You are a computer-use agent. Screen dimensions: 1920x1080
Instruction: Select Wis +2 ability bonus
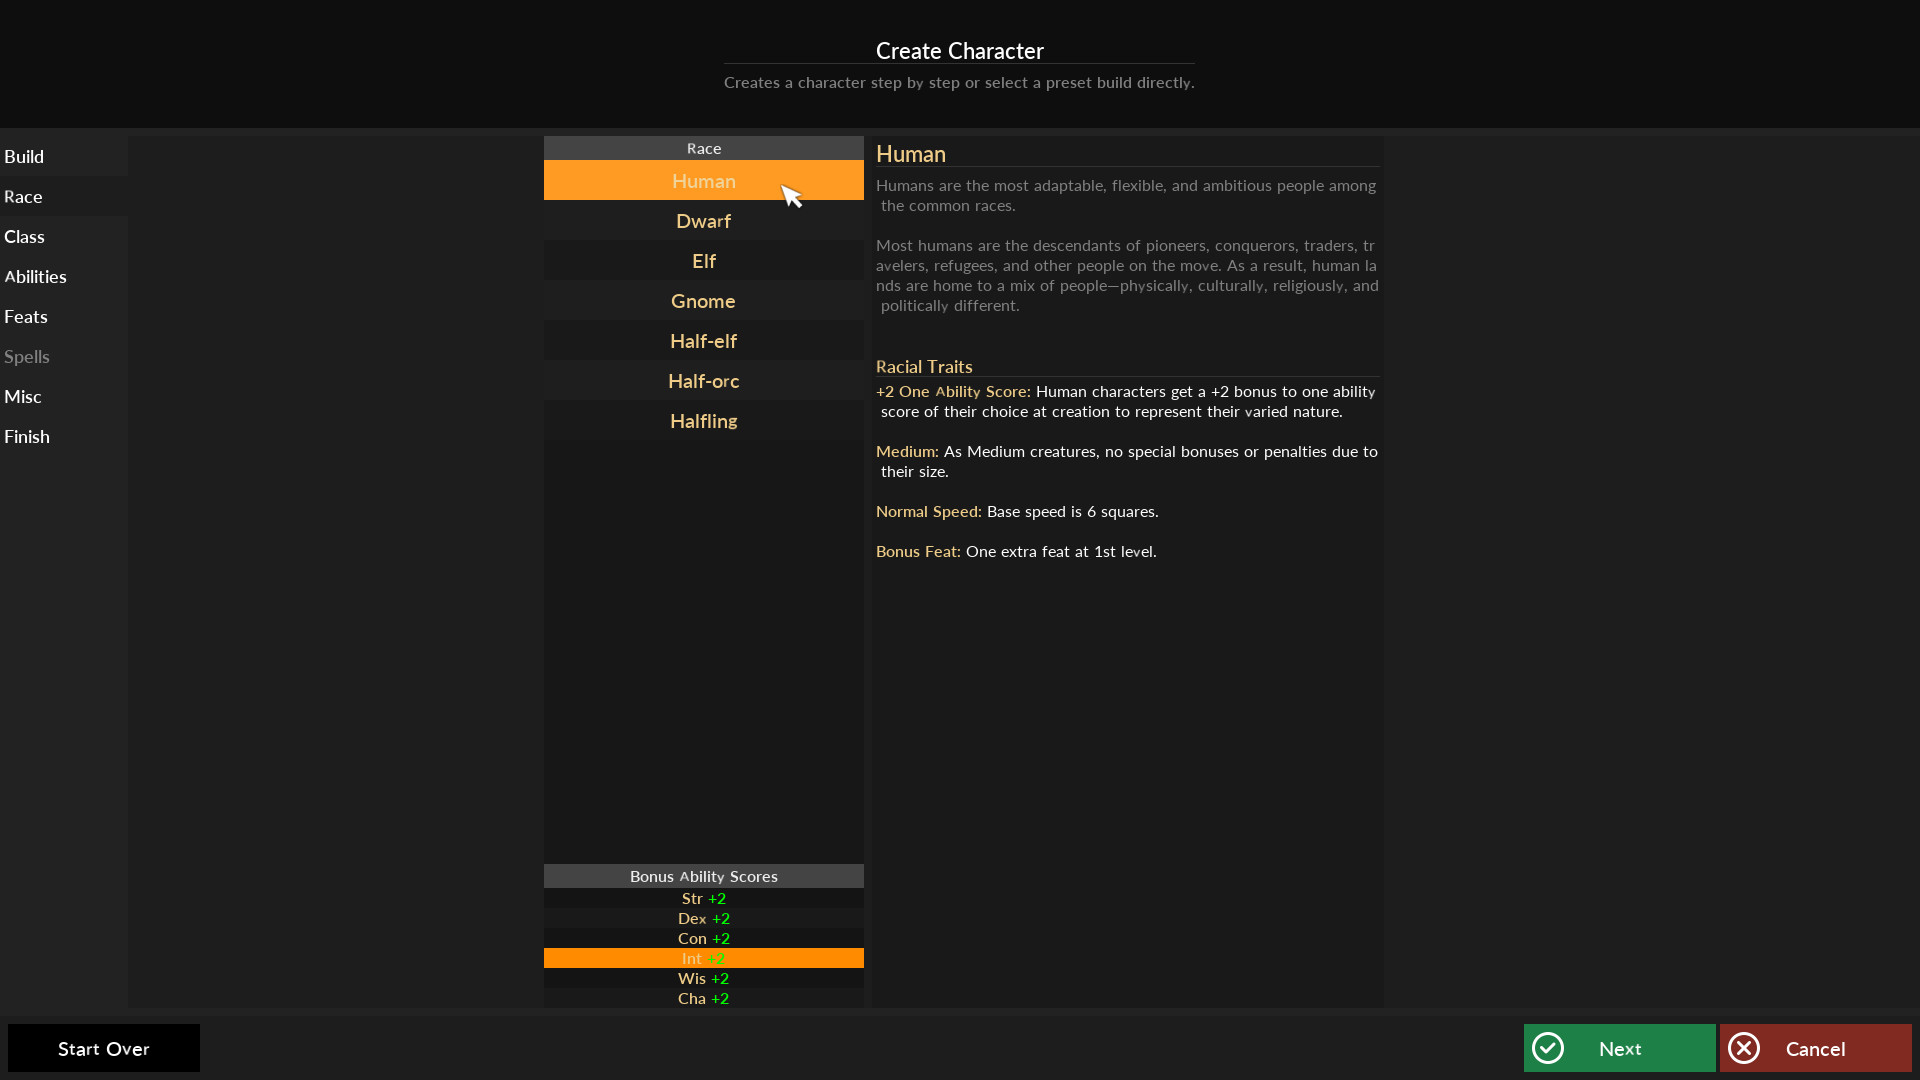click(x=703, y=978)
